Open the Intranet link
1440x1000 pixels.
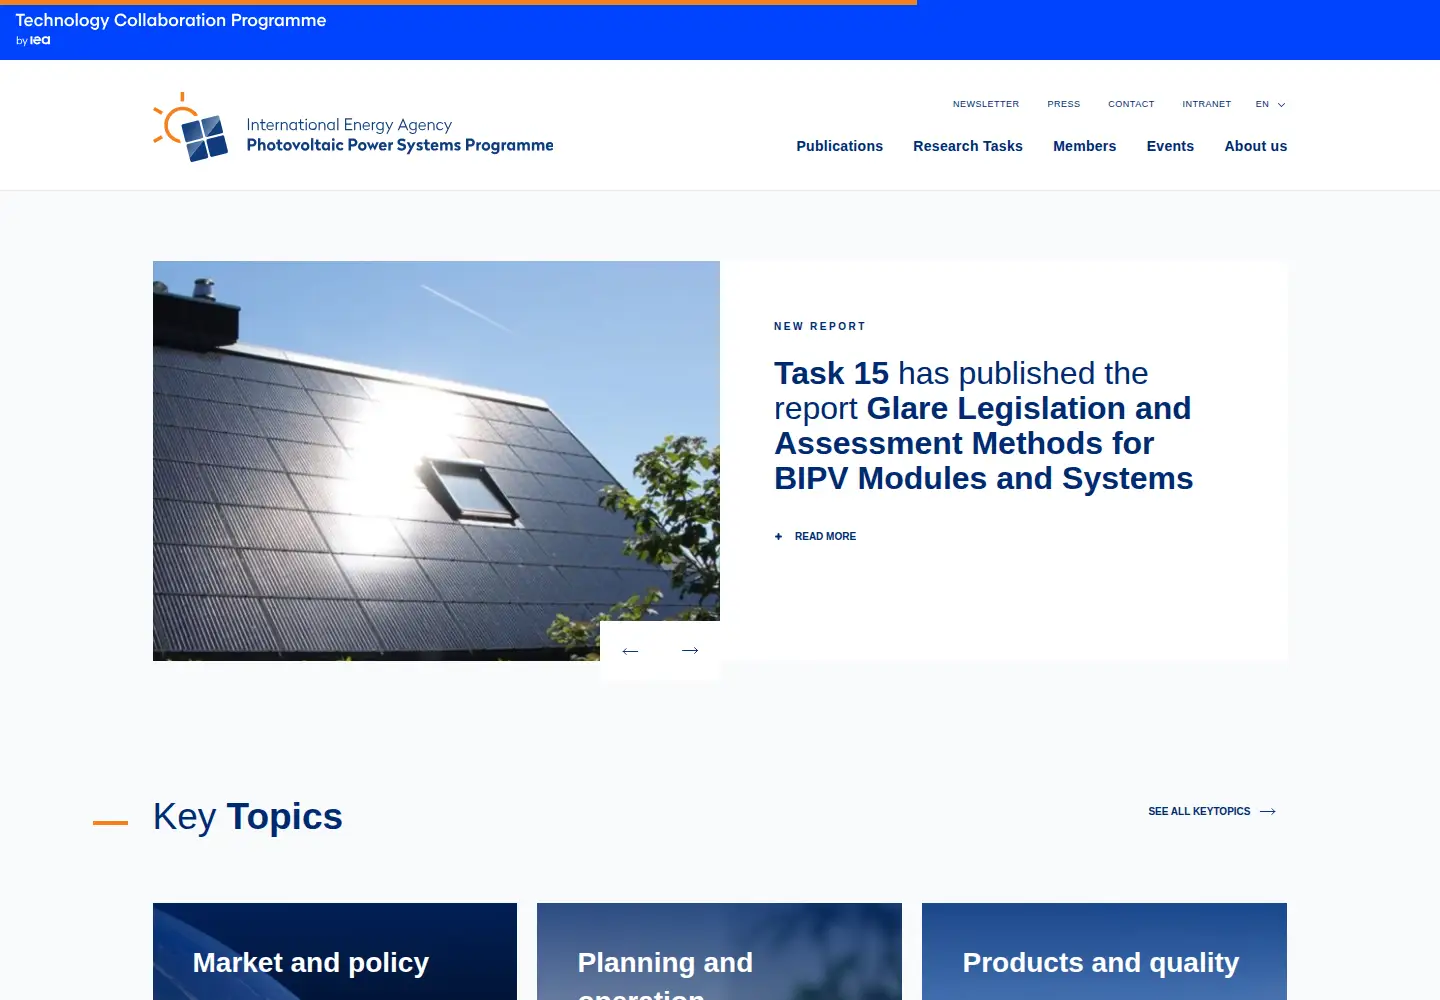pyautogui.click(x=1207, y=104)
